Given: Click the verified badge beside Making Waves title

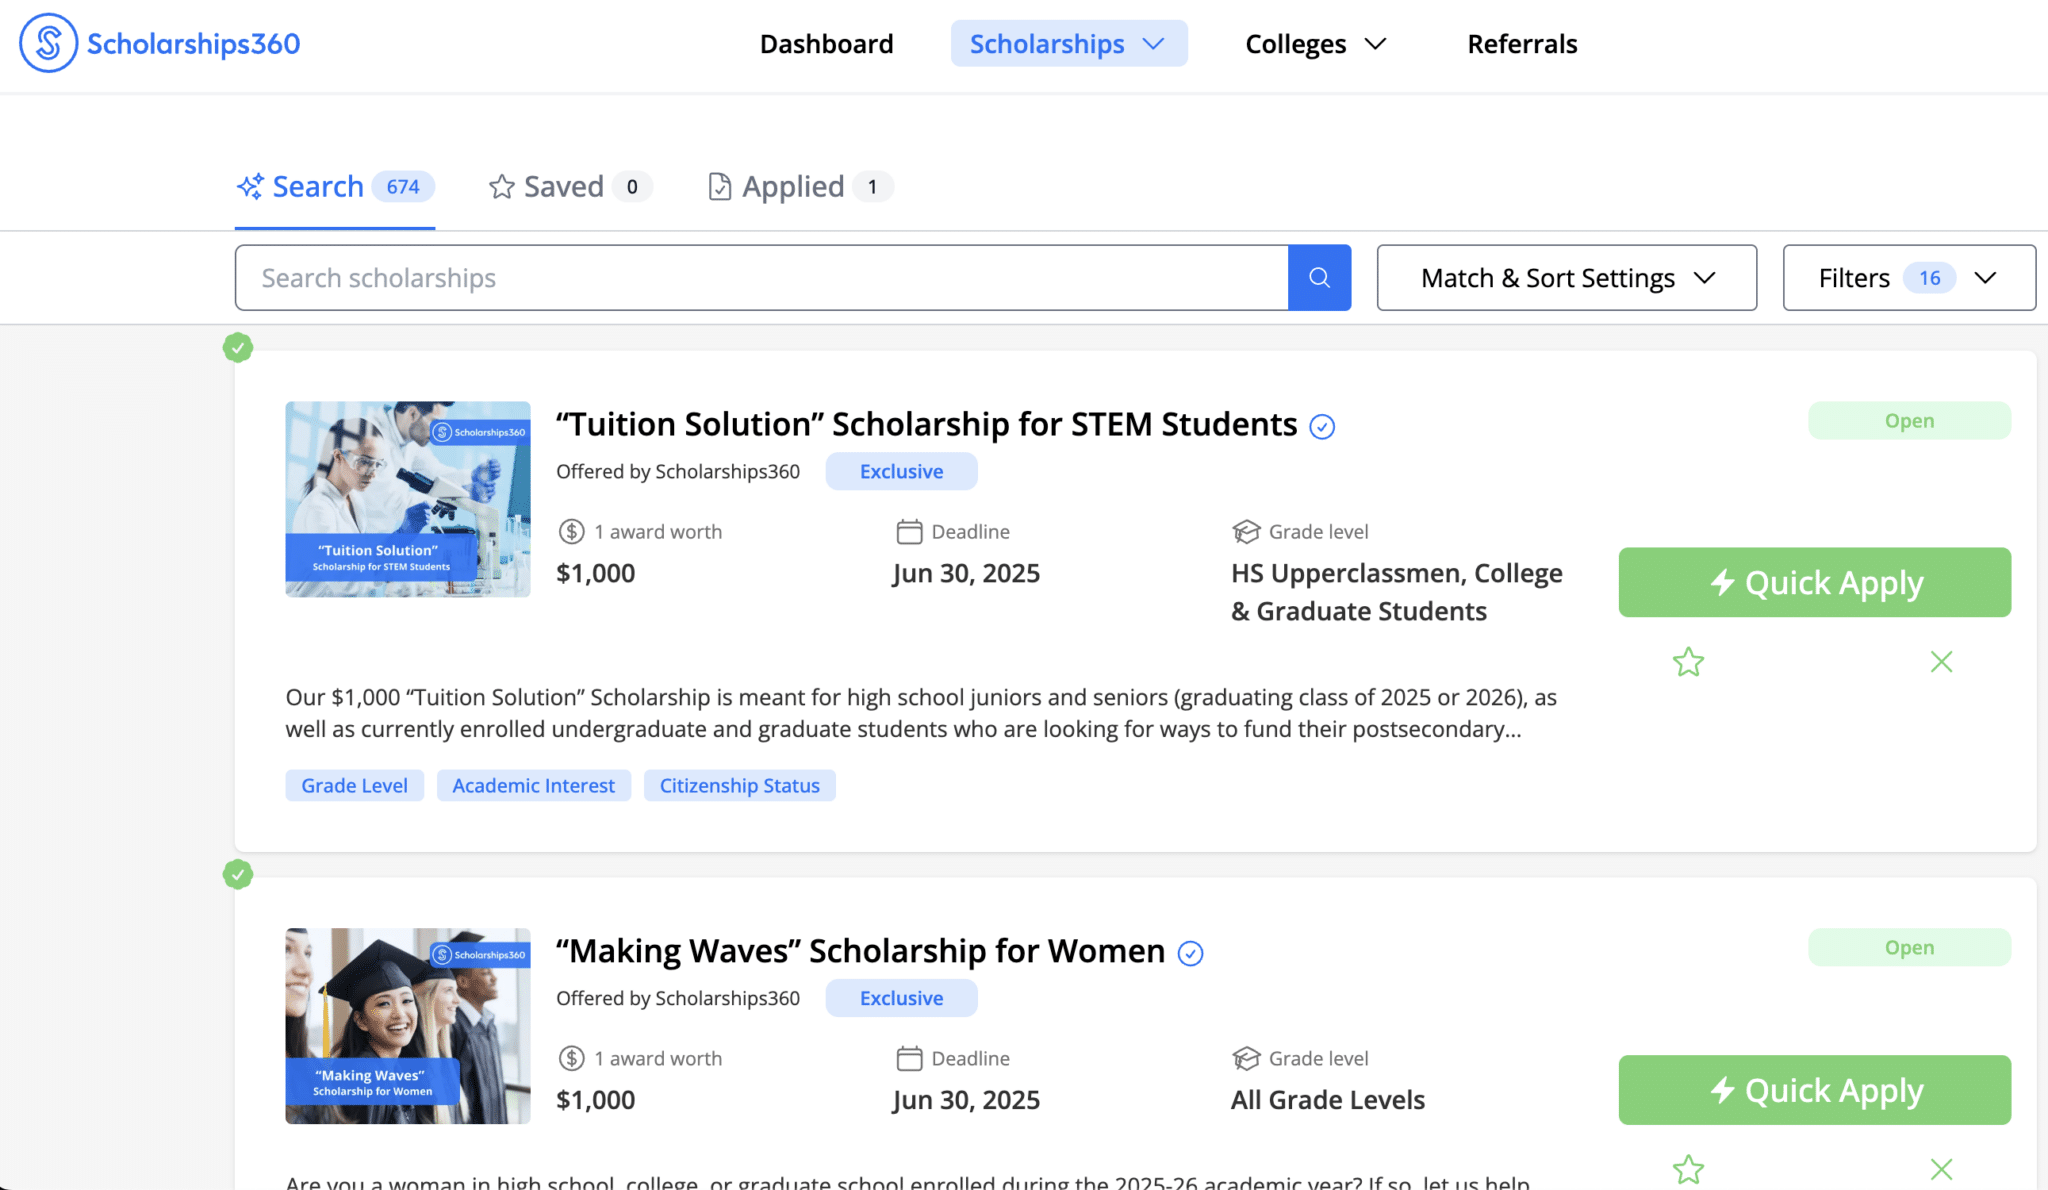Looking at the screenshot, I should 1189,954.
